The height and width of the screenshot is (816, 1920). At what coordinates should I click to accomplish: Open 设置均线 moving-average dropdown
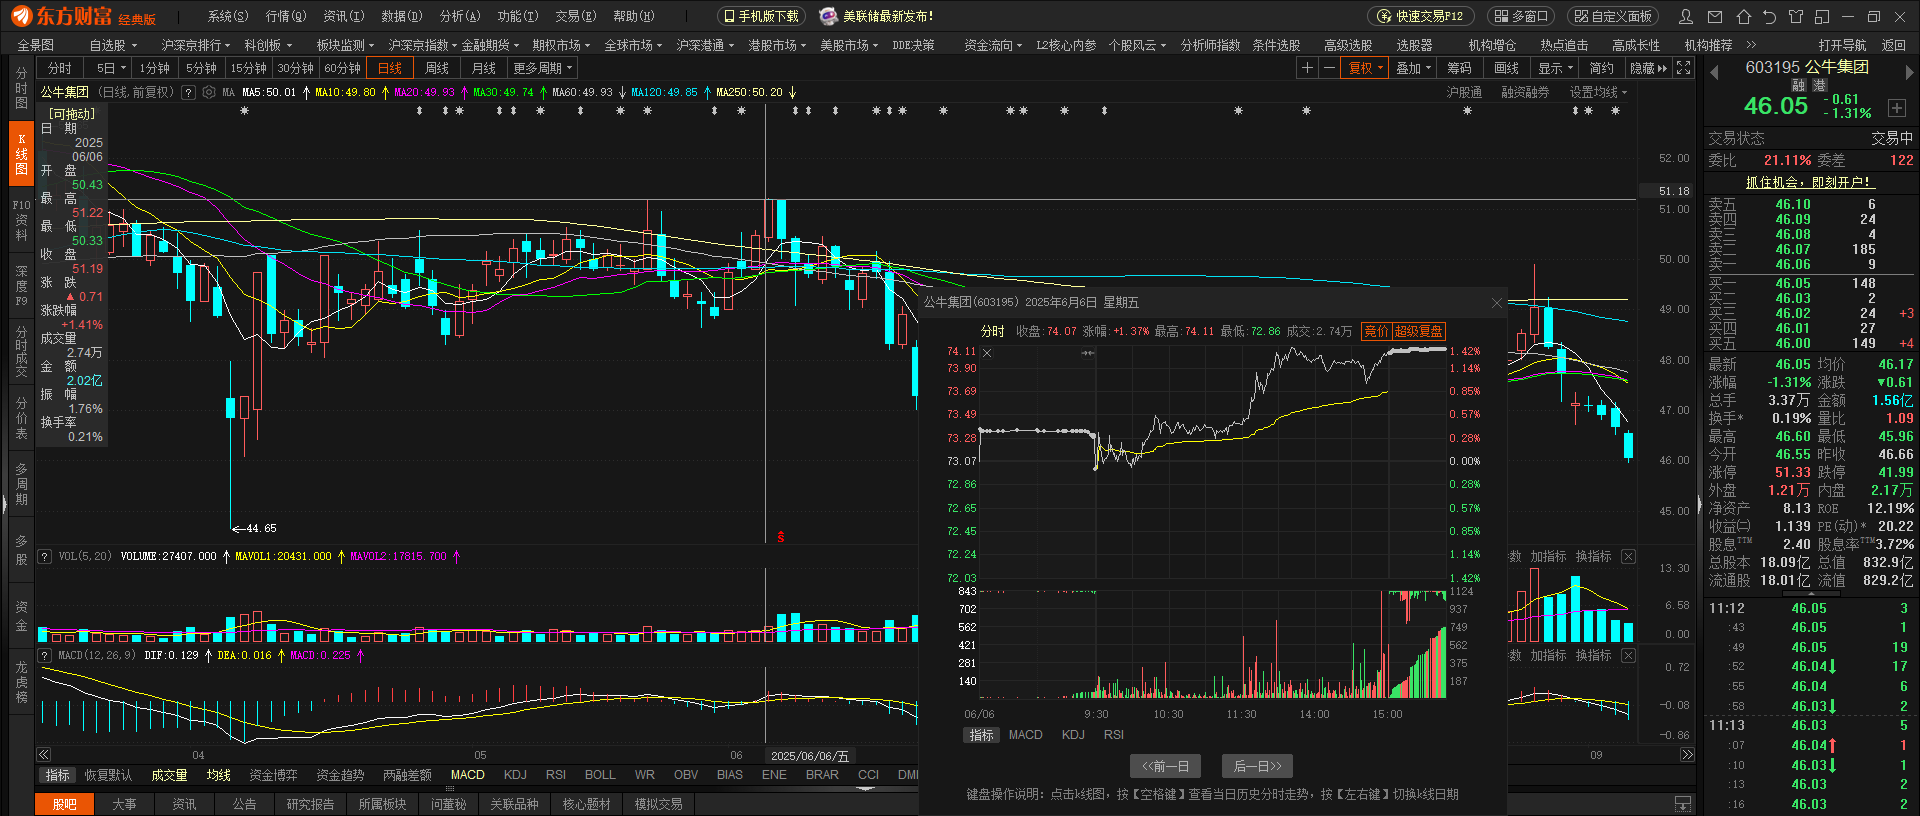[1598, 92]
